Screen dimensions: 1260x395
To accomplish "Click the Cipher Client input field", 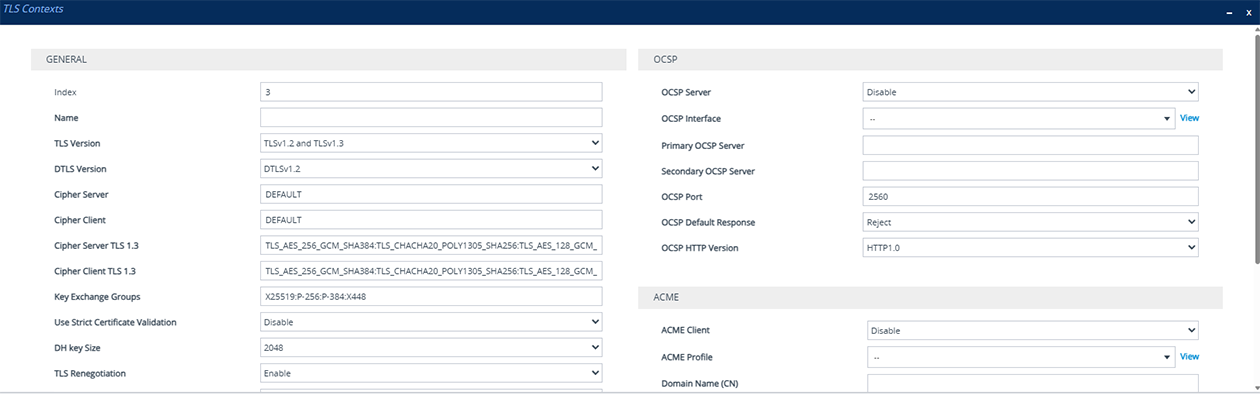I will click(431, 220).
